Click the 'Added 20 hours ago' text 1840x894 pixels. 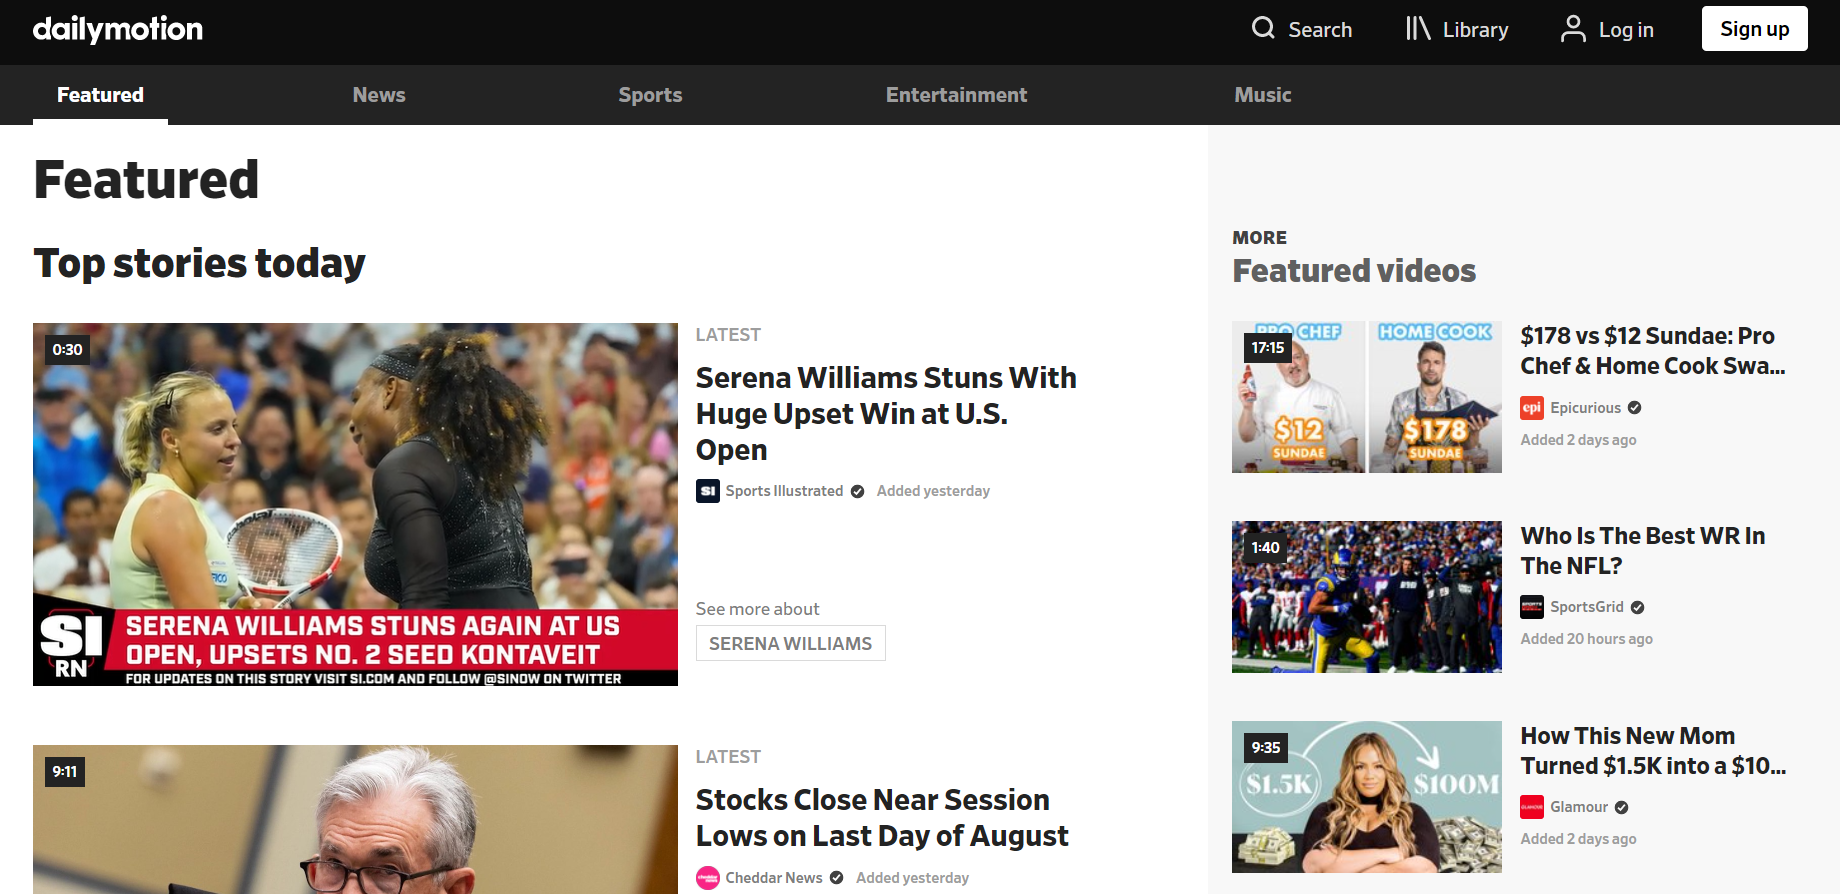click(1586, 639)
